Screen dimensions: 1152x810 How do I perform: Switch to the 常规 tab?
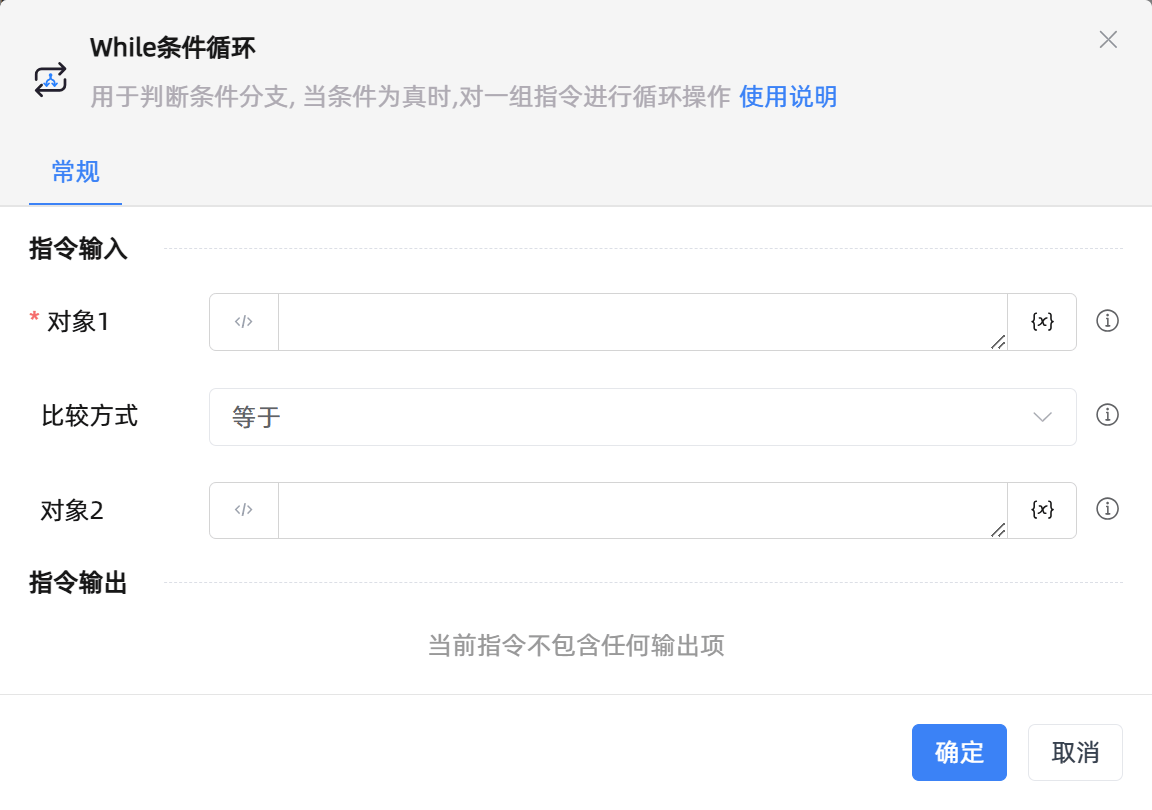click(76, 172)
